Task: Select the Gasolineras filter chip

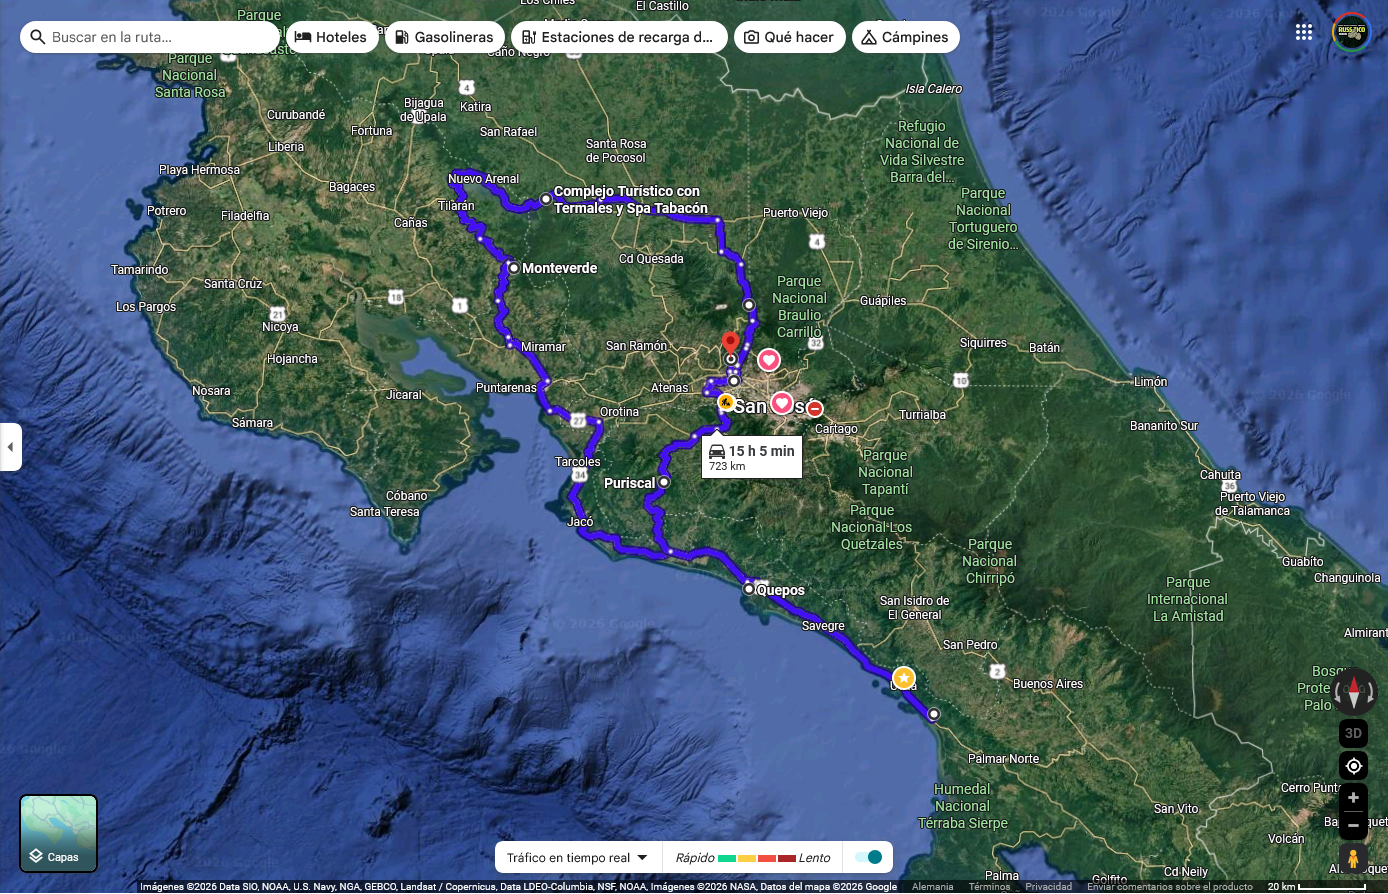Action: pos(444,37)
